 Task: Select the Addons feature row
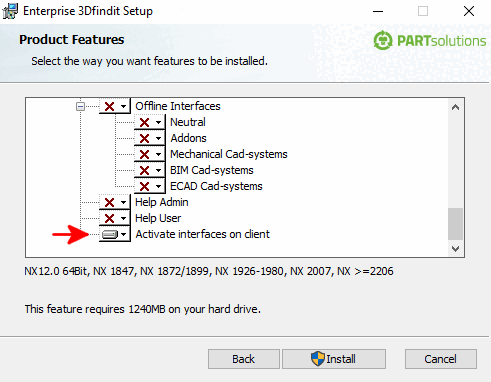pos(188,138)
